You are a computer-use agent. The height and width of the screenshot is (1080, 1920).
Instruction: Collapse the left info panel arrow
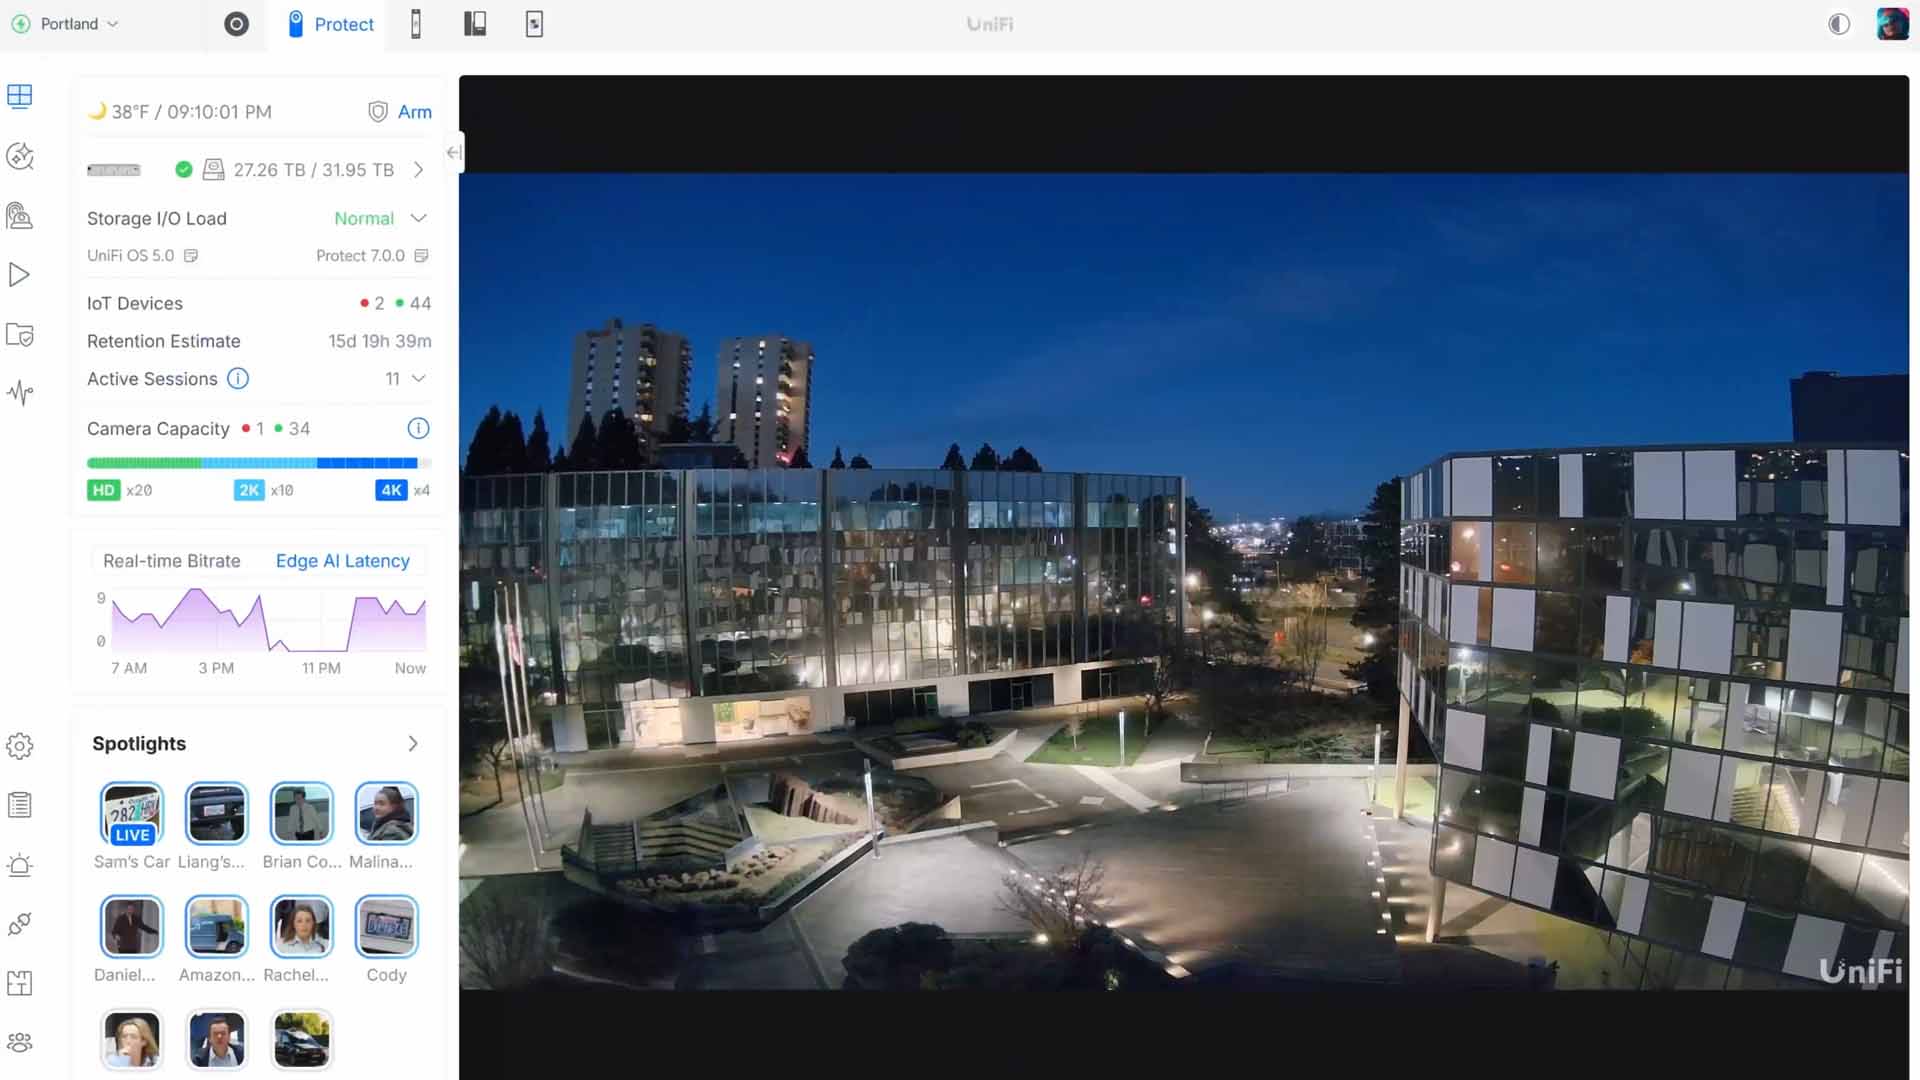point(454,153)
